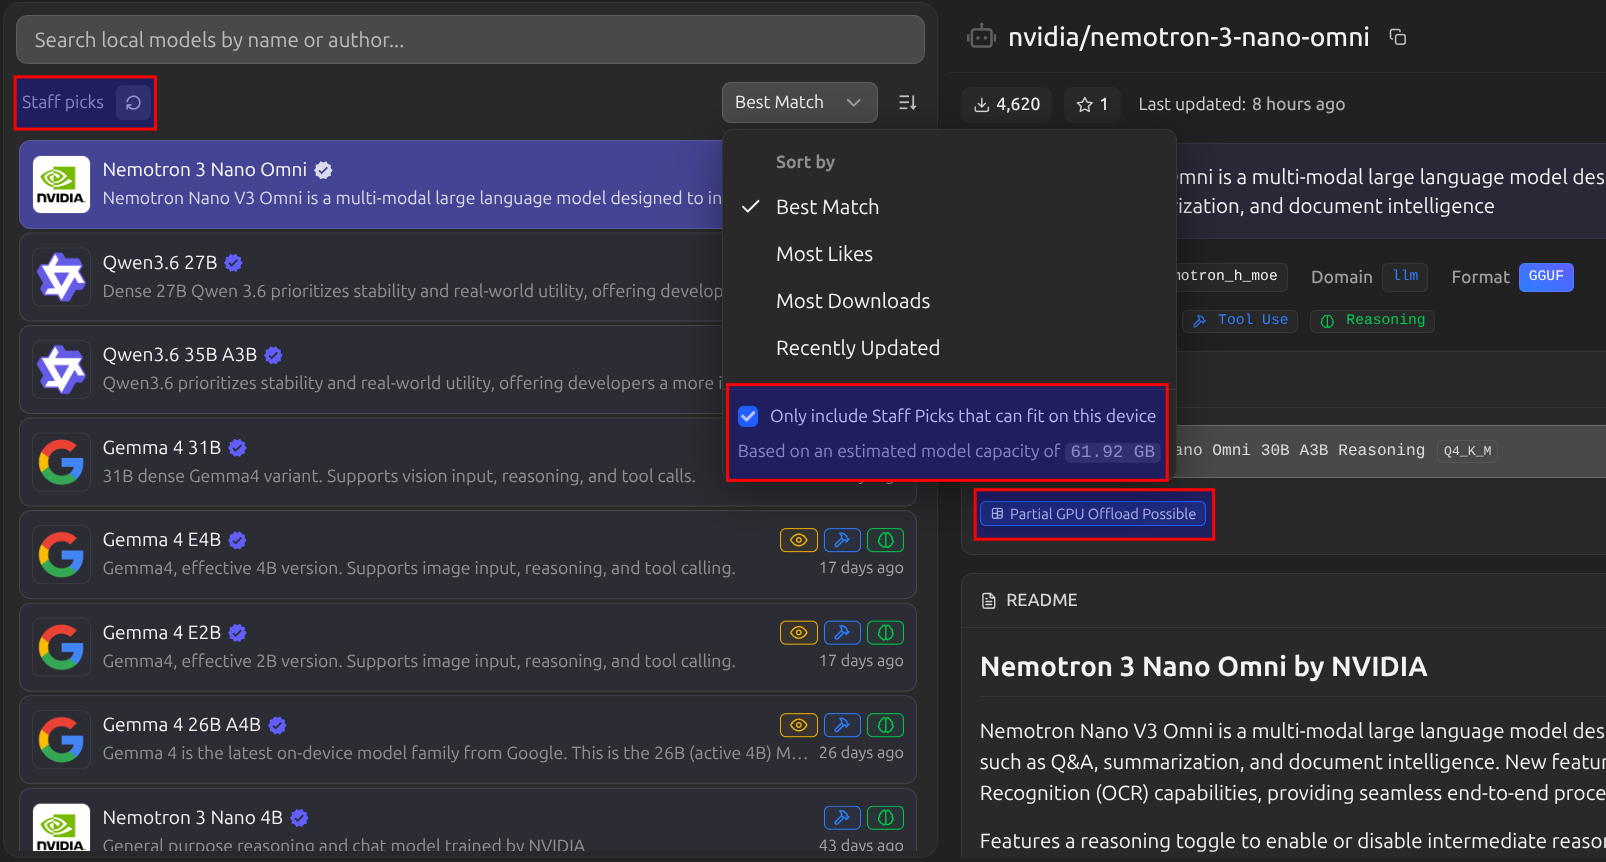Copy the nvidia/nemotron-3-nano-omni model name
Viewport: 1606px width, 862px height.
(x=1398, y=37)
